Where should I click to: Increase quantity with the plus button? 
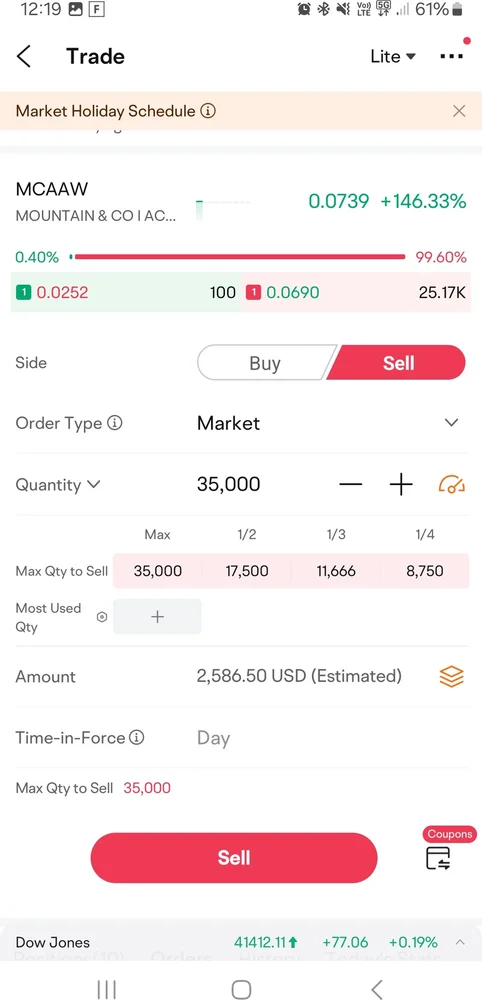point(401,485)
